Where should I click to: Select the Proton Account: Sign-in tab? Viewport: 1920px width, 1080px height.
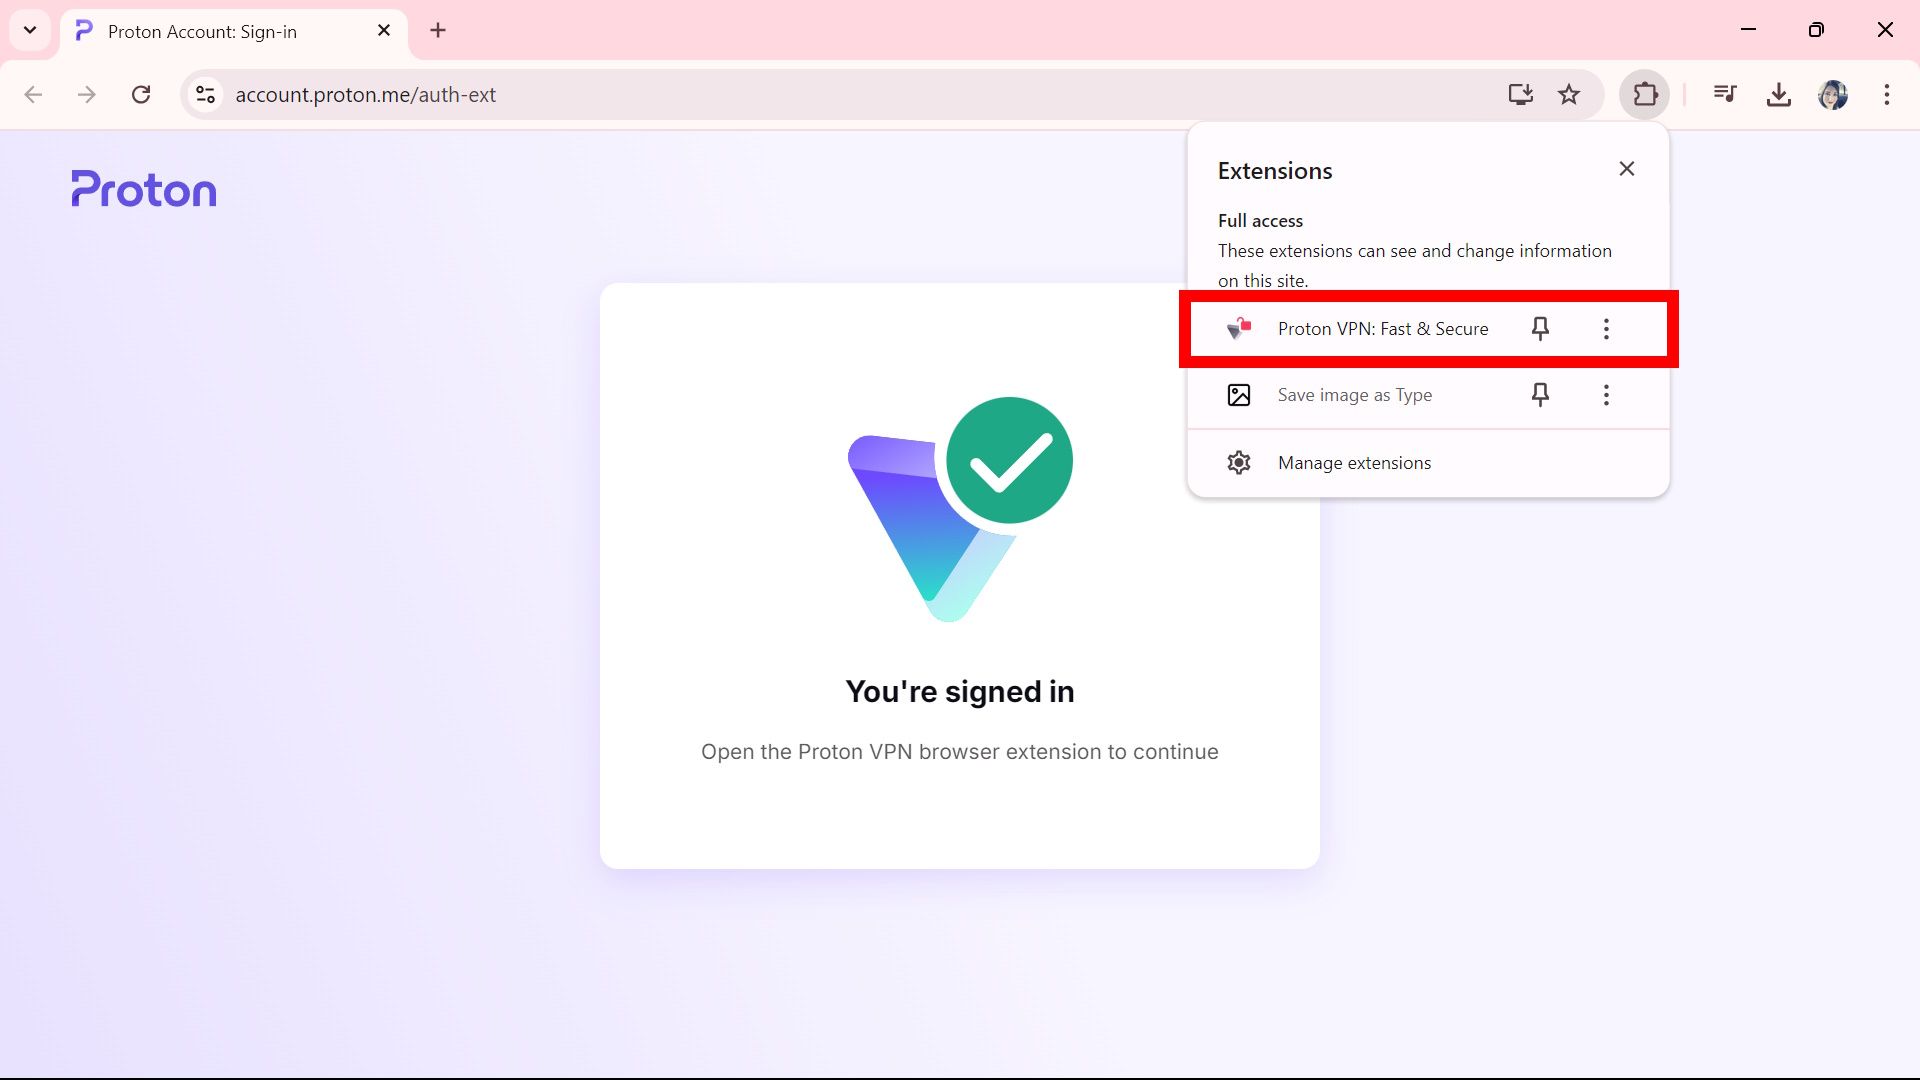(x=200, y=31)
